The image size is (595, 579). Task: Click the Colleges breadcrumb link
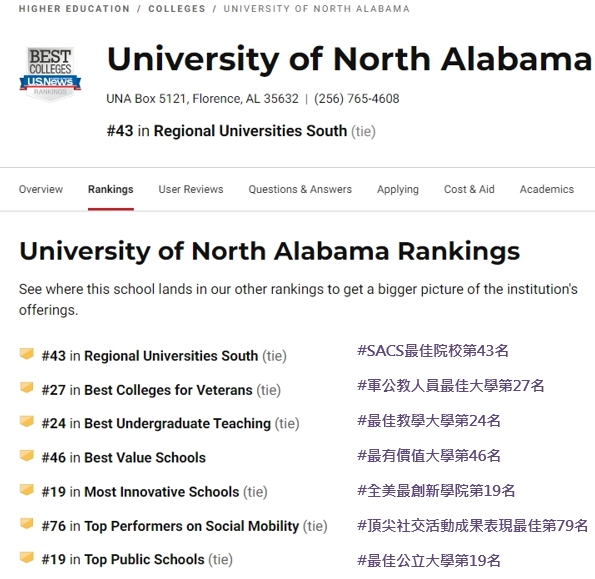pyautogui.click(x=177, y=9)
